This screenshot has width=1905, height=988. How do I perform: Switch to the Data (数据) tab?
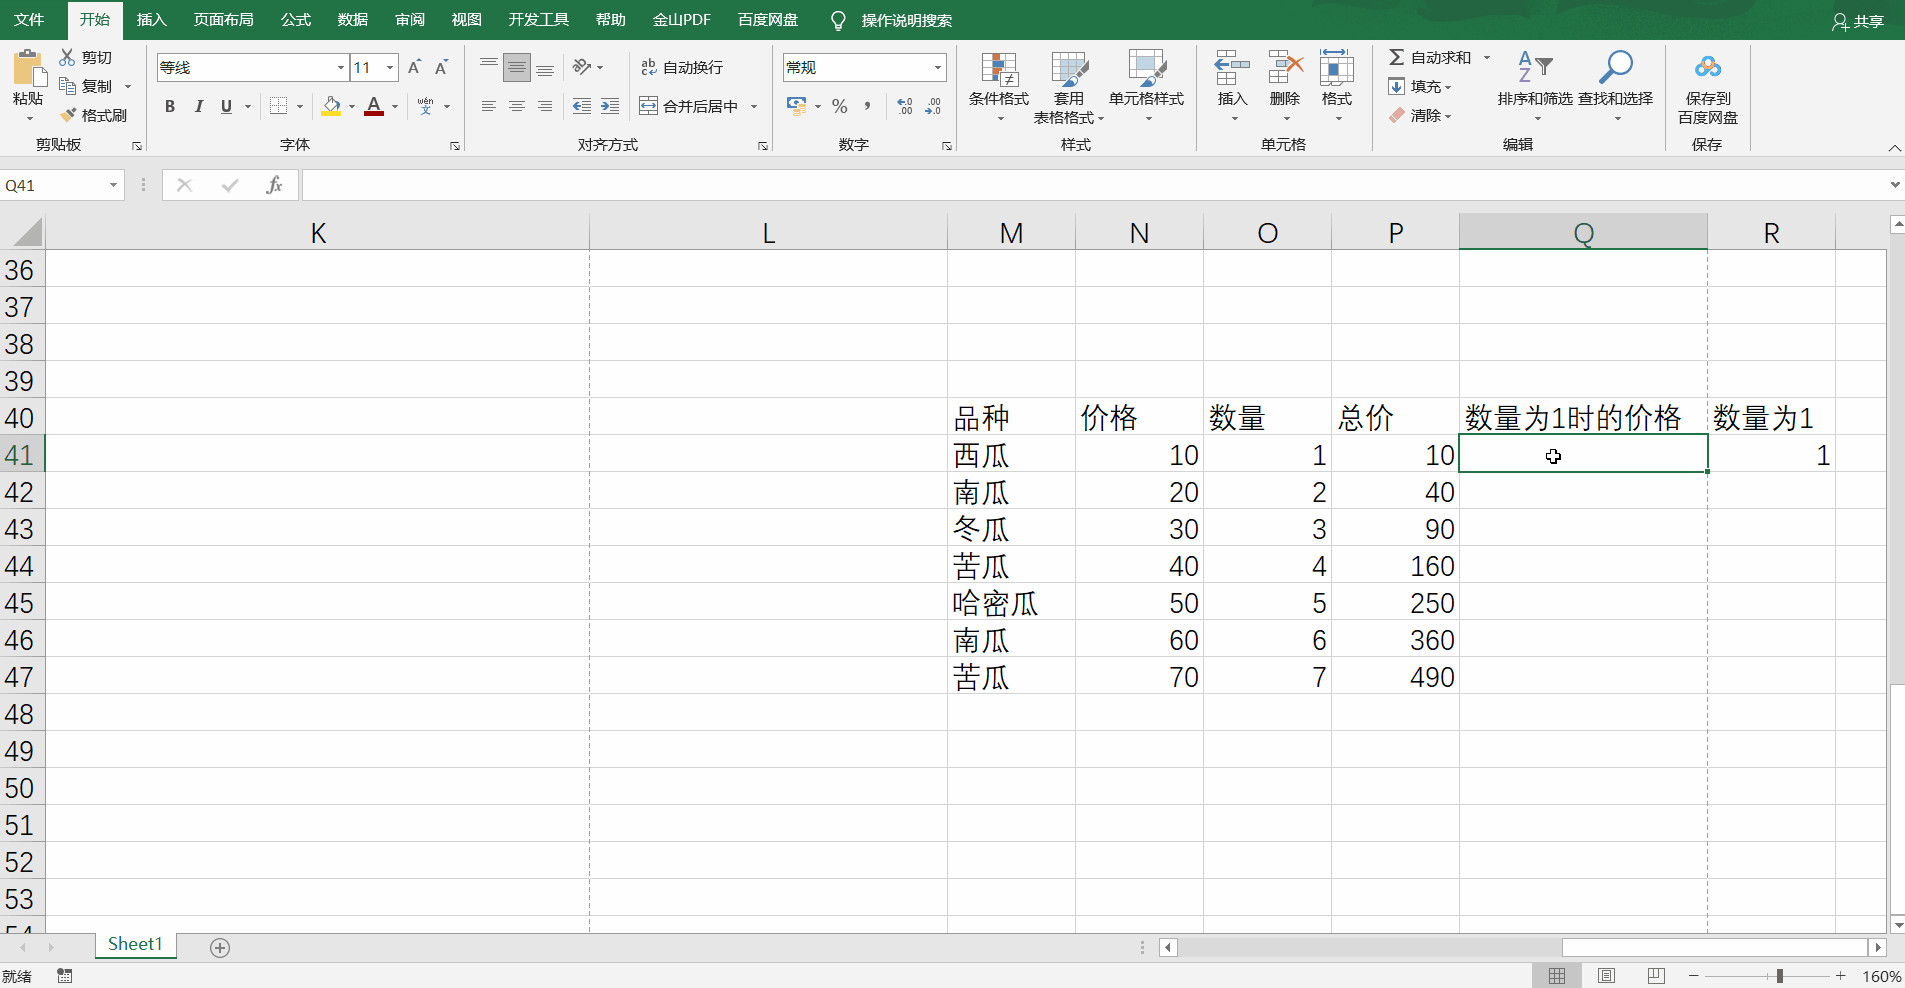[x=352, y=20]
